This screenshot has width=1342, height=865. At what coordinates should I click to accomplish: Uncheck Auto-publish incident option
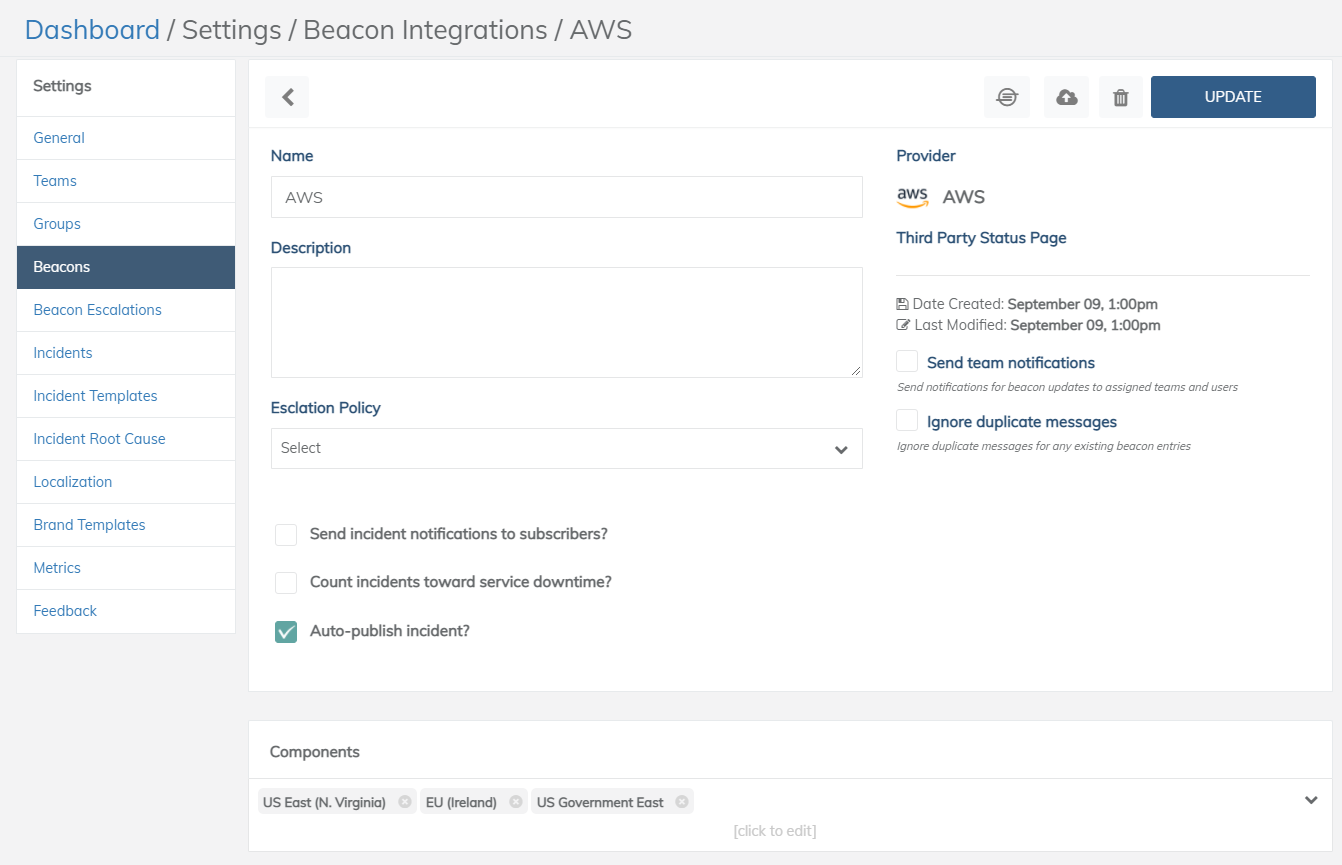[286, 631]
